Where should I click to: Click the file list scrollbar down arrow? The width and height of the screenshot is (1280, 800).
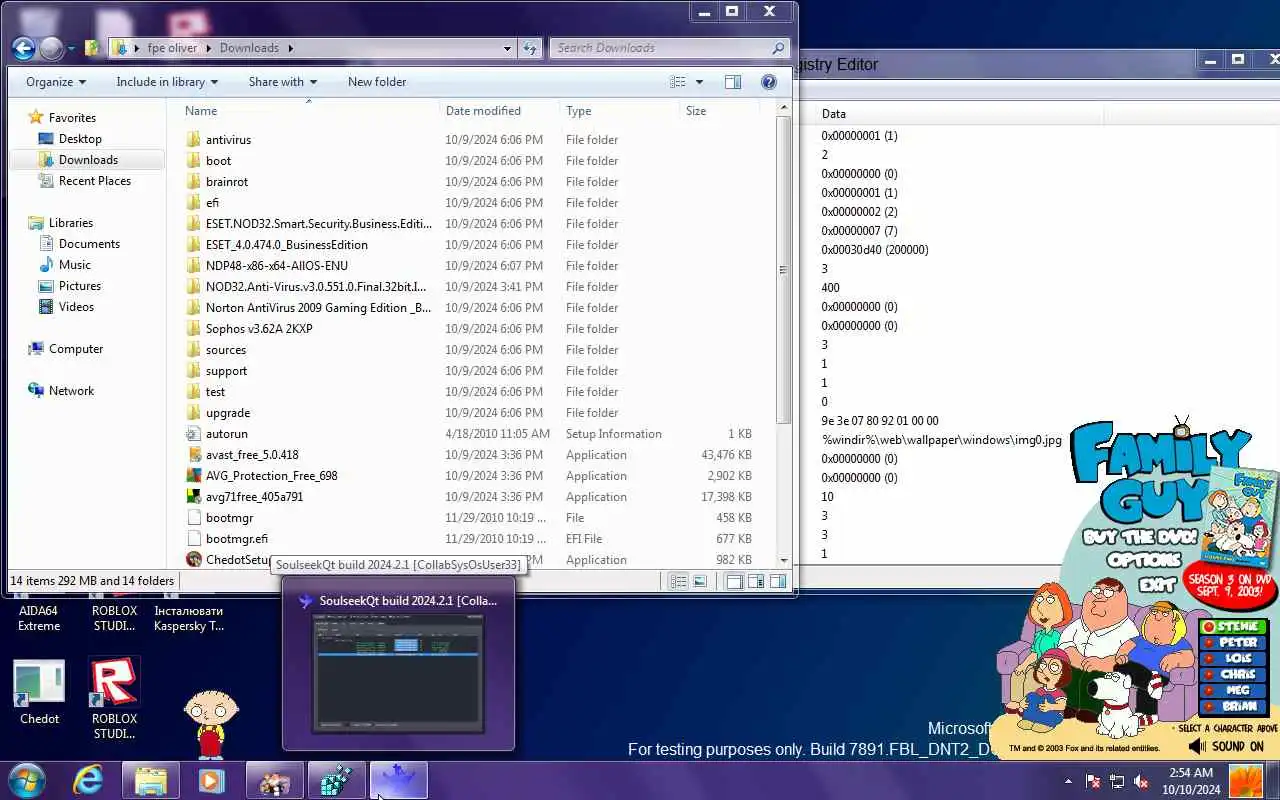tap(784, 561)
